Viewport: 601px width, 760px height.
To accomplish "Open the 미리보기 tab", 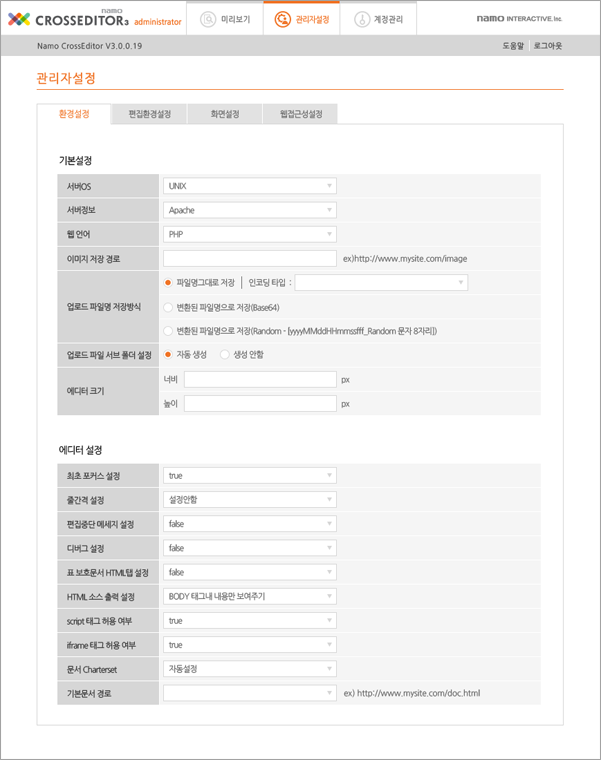I will coord(225,19).
